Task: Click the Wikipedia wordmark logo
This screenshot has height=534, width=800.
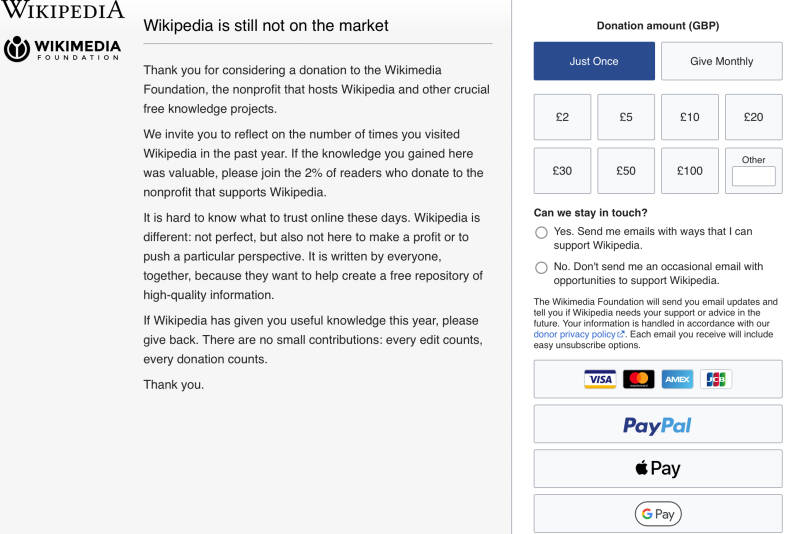Action: 62,10
